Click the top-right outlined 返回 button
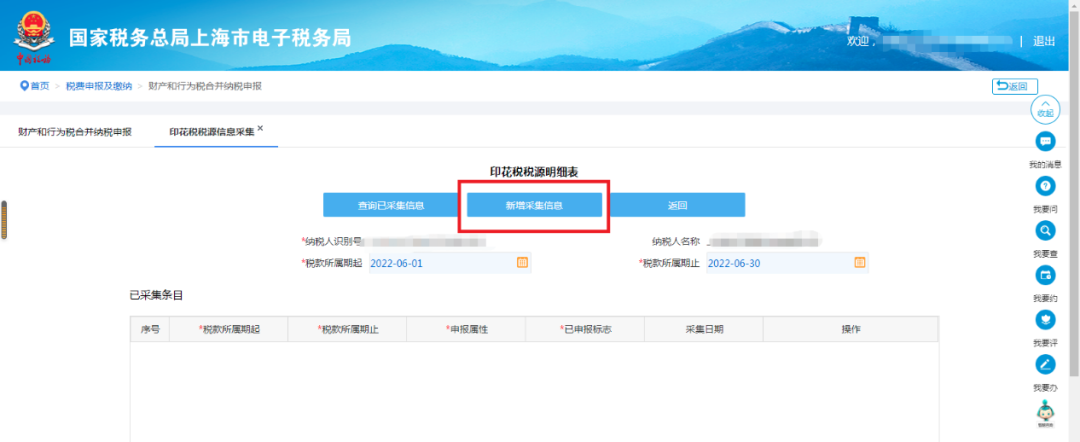 point(1015,86)
